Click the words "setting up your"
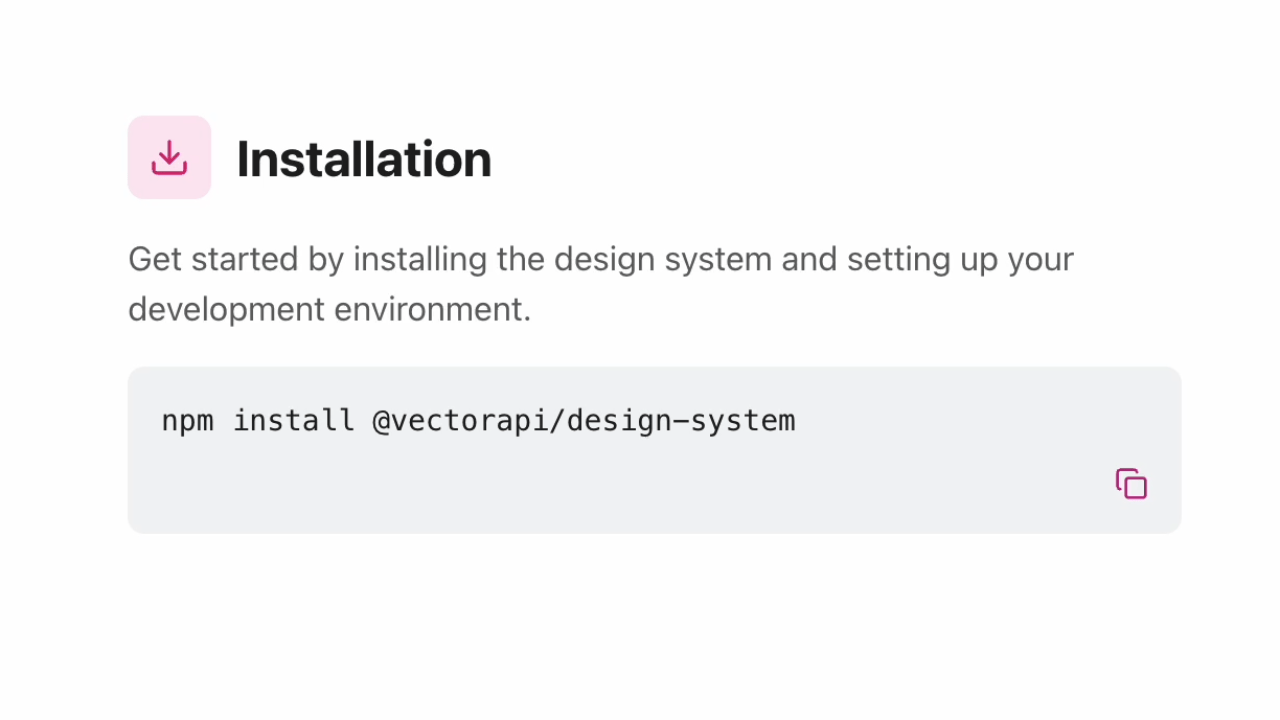1280x720 pixels. 960,260
